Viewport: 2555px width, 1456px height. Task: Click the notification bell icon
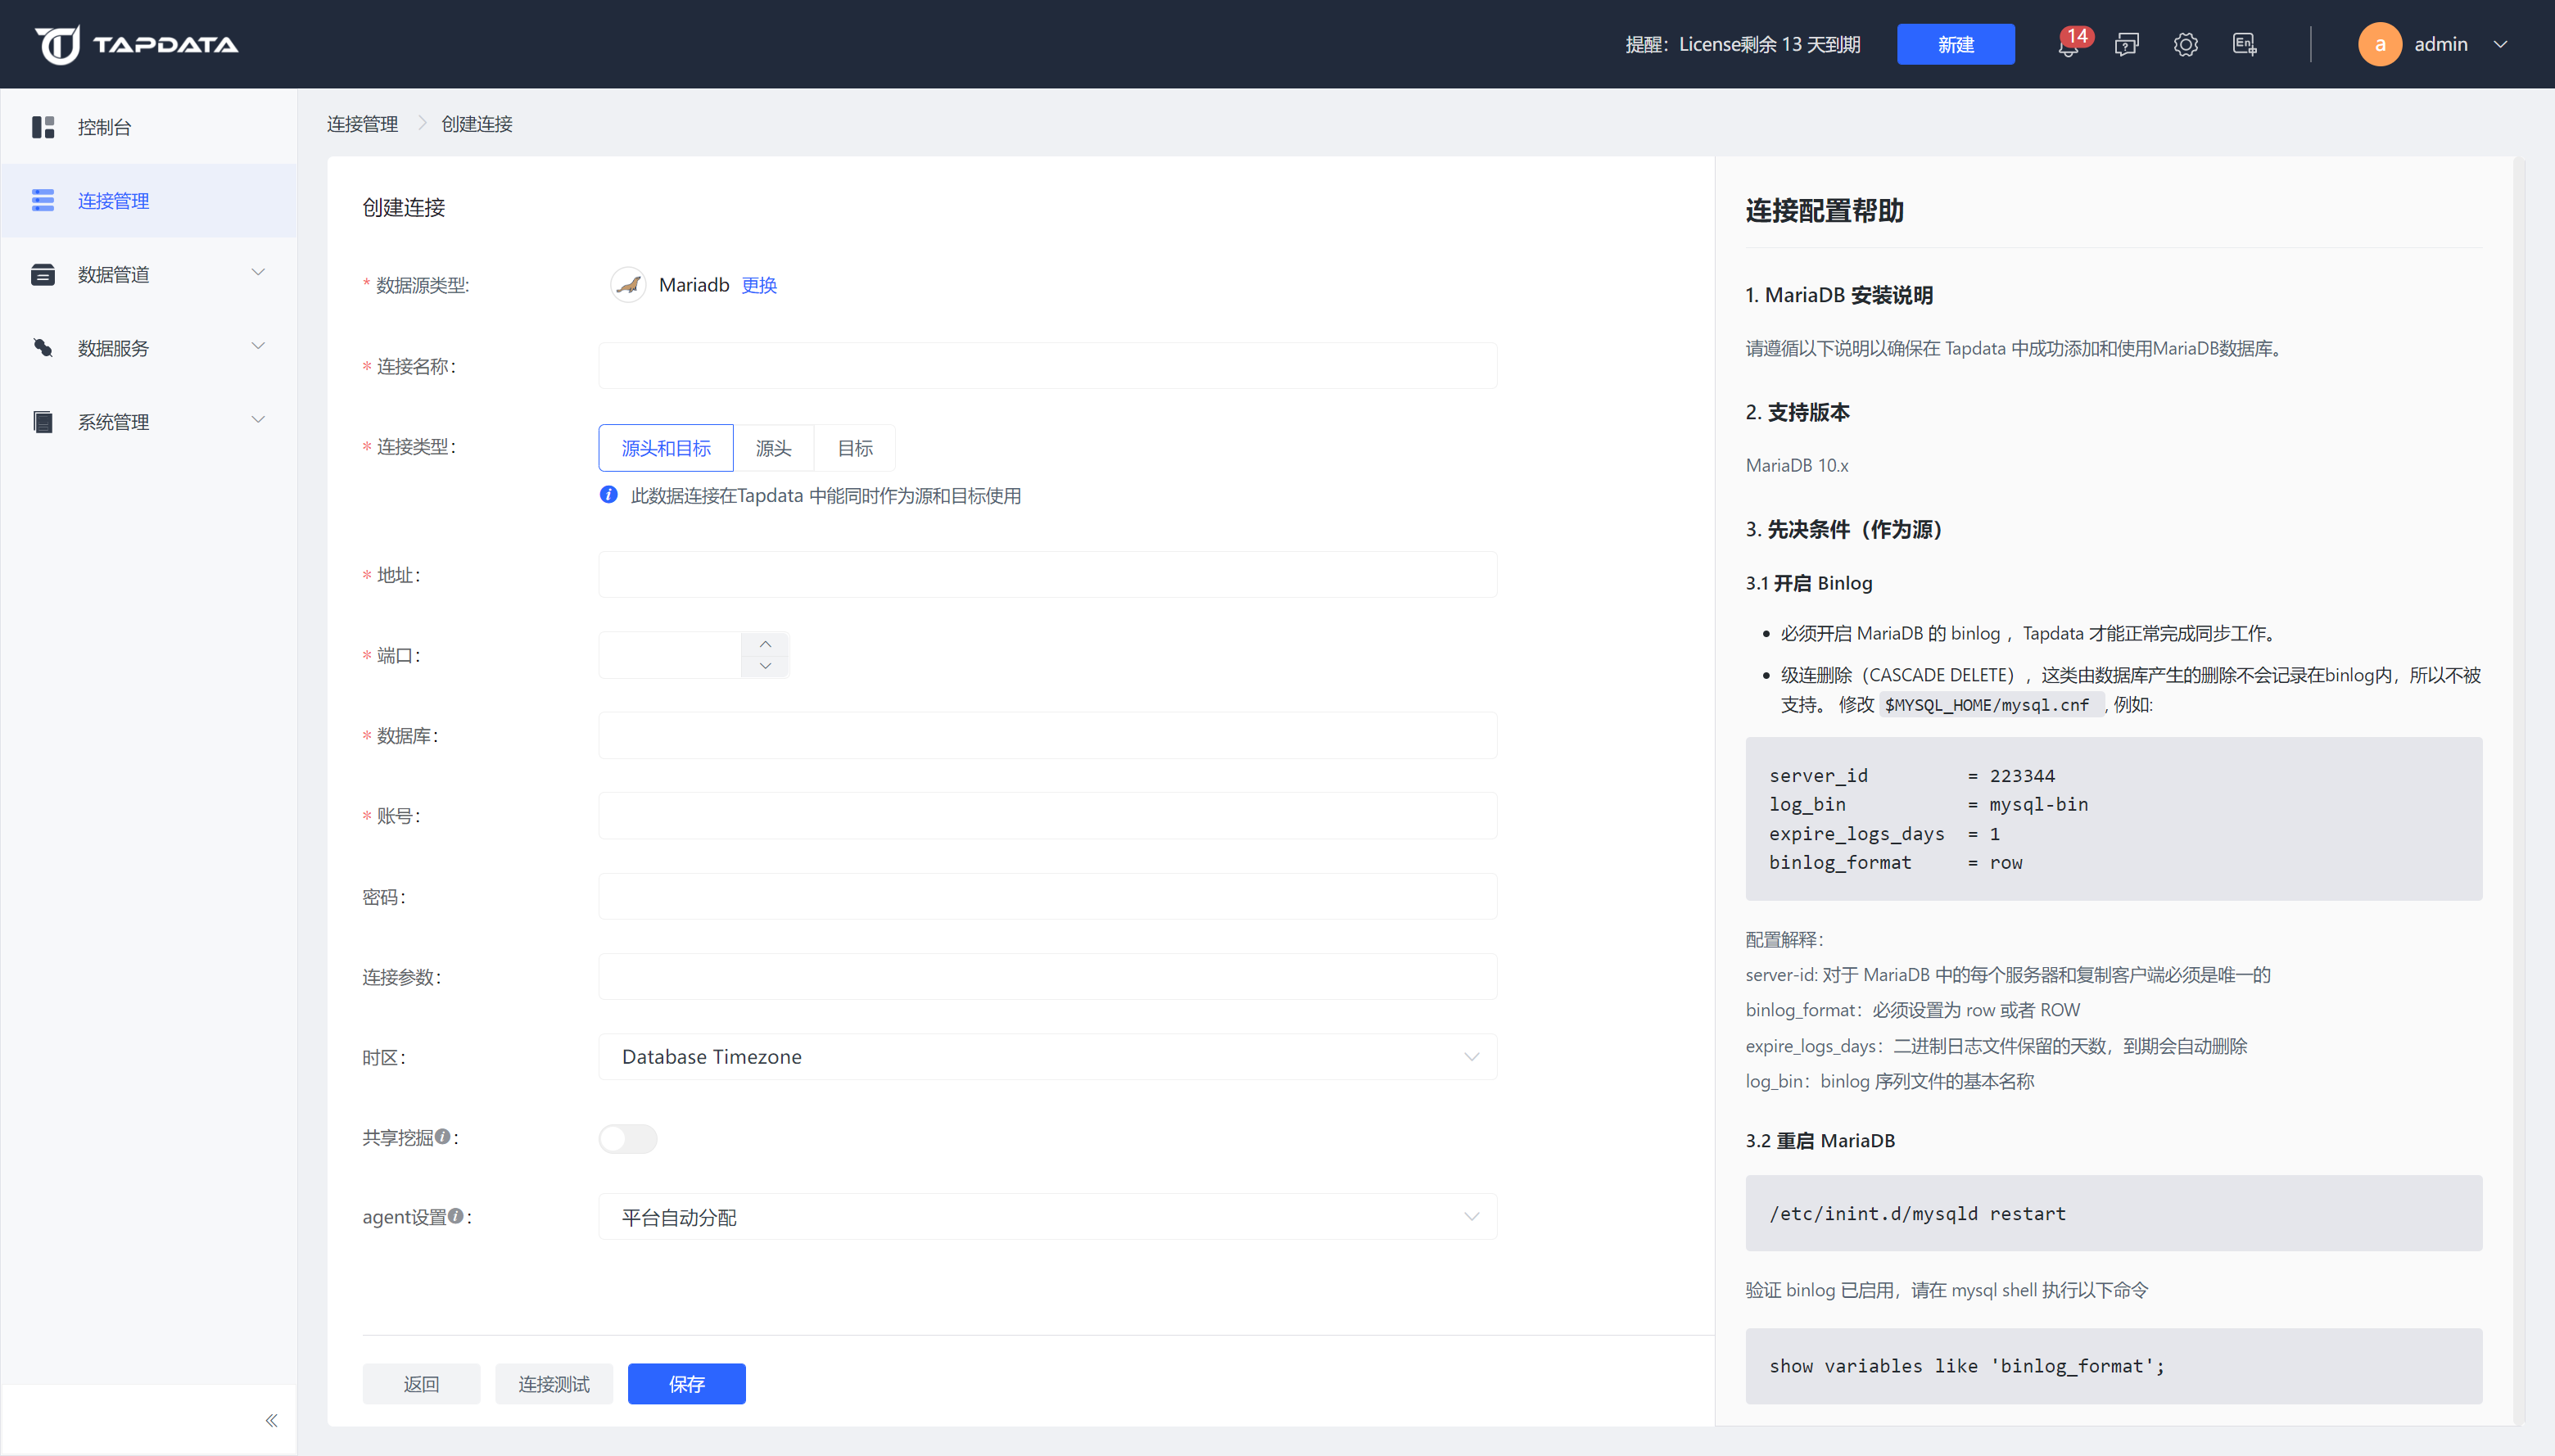[2067, 46]
